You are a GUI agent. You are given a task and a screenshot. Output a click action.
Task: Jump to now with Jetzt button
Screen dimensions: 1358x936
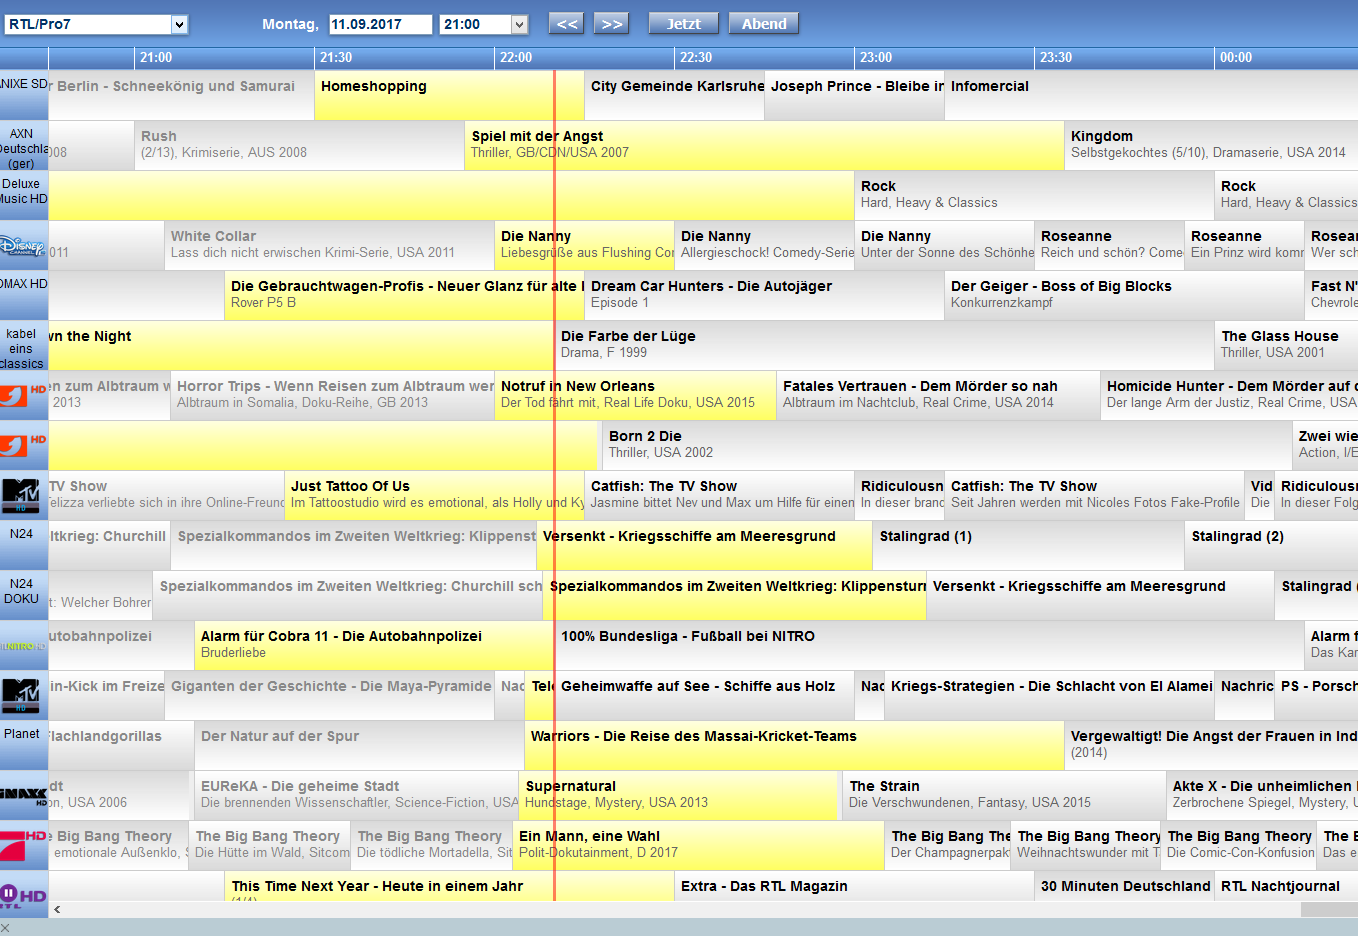click(x=684, y=24)
